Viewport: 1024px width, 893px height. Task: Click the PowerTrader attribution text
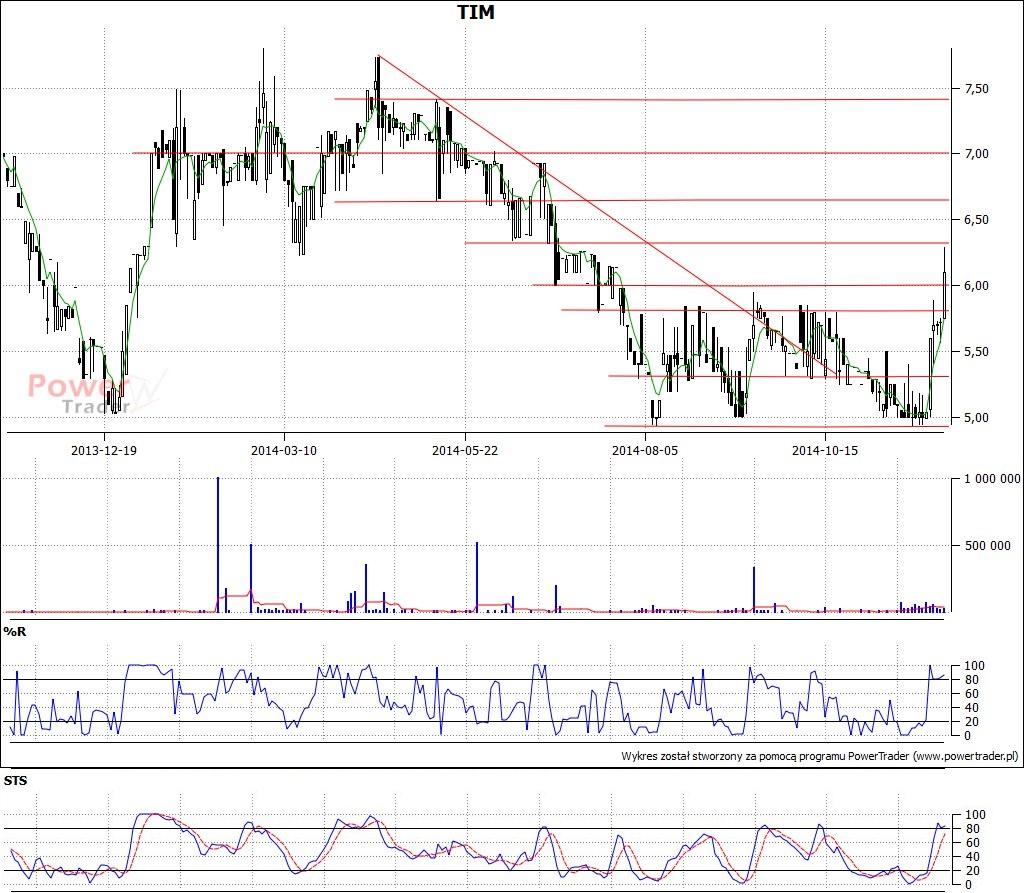820,756
